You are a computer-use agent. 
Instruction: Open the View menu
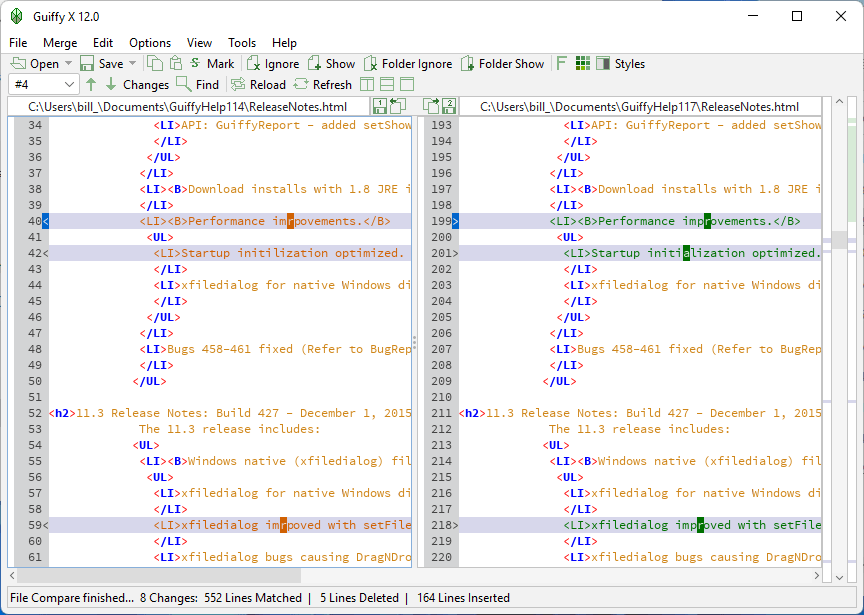point(199,43)
